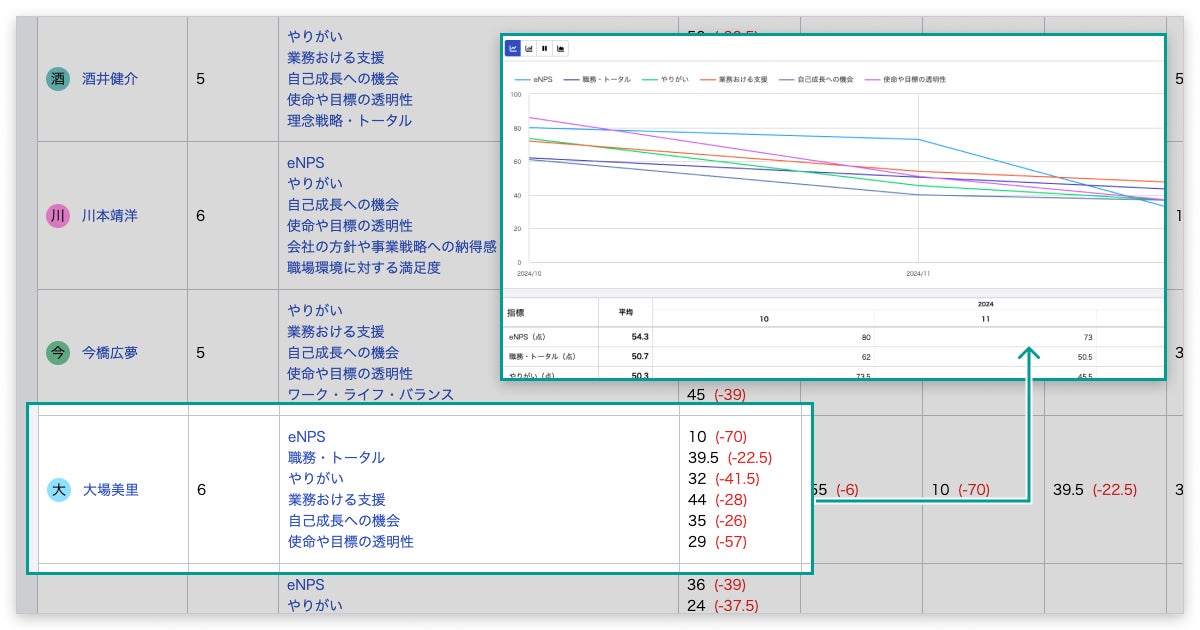Open 業務おける支援 in 今橋広夢's row
The height and width of the screenshot is (630, 1200).
(336, 331)
